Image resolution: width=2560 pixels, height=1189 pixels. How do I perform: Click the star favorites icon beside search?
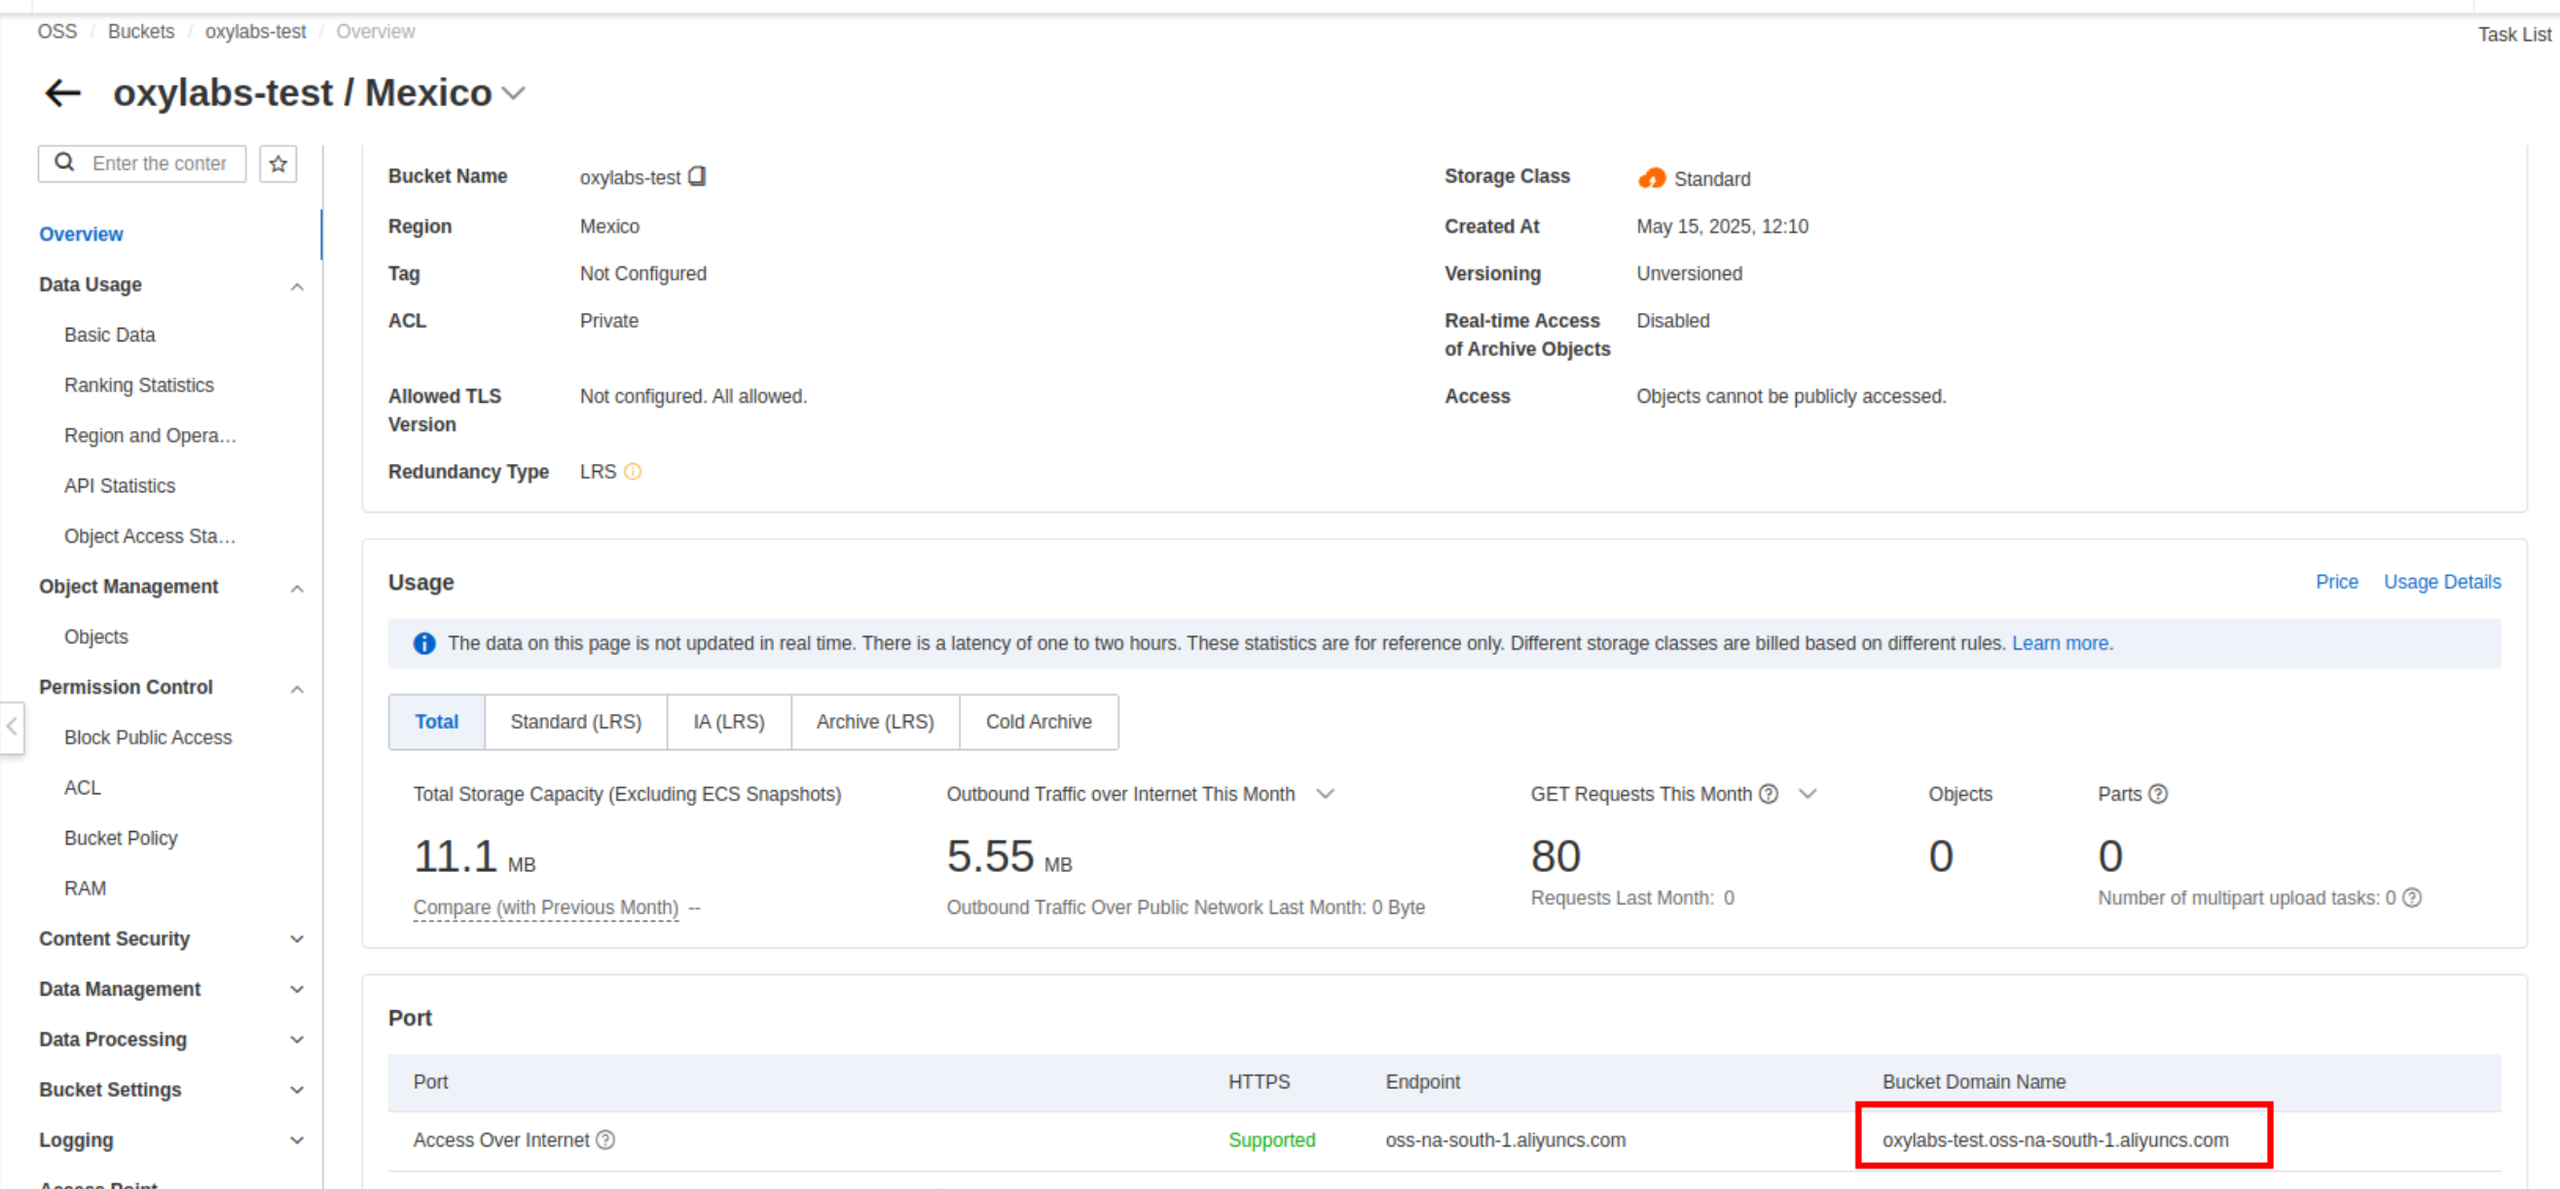pos(278,163)
